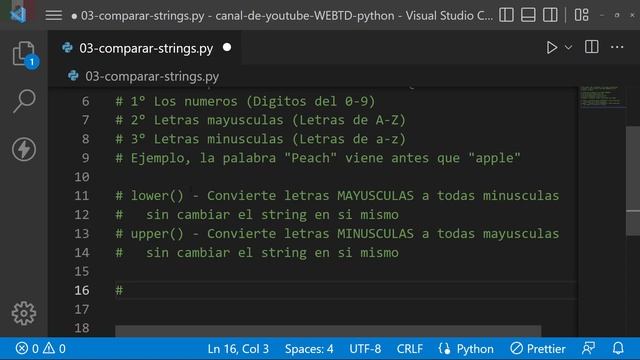The width and height of the screenshot is (640, 360).
Task: Click the 03-comparar-strings.py breadcrumb
Action: [152, 76]
